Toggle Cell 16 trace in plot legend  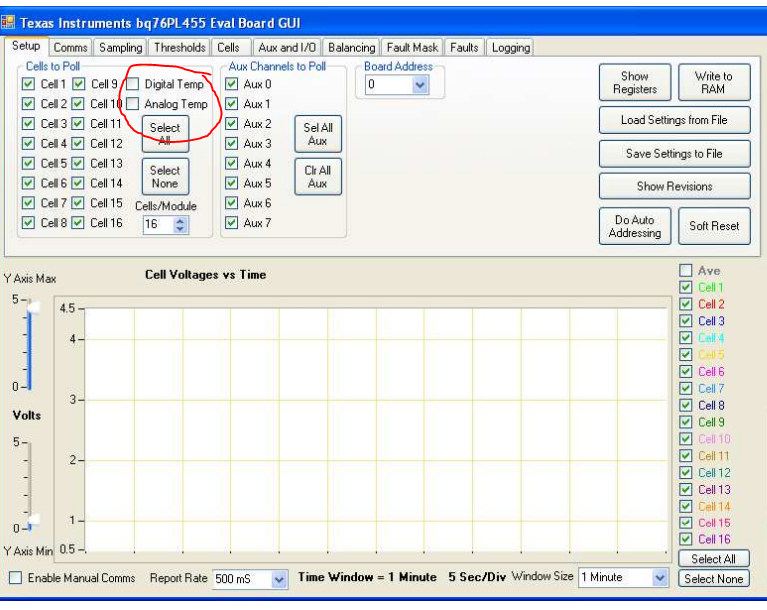pyautogui.click(x=686, y=539)
